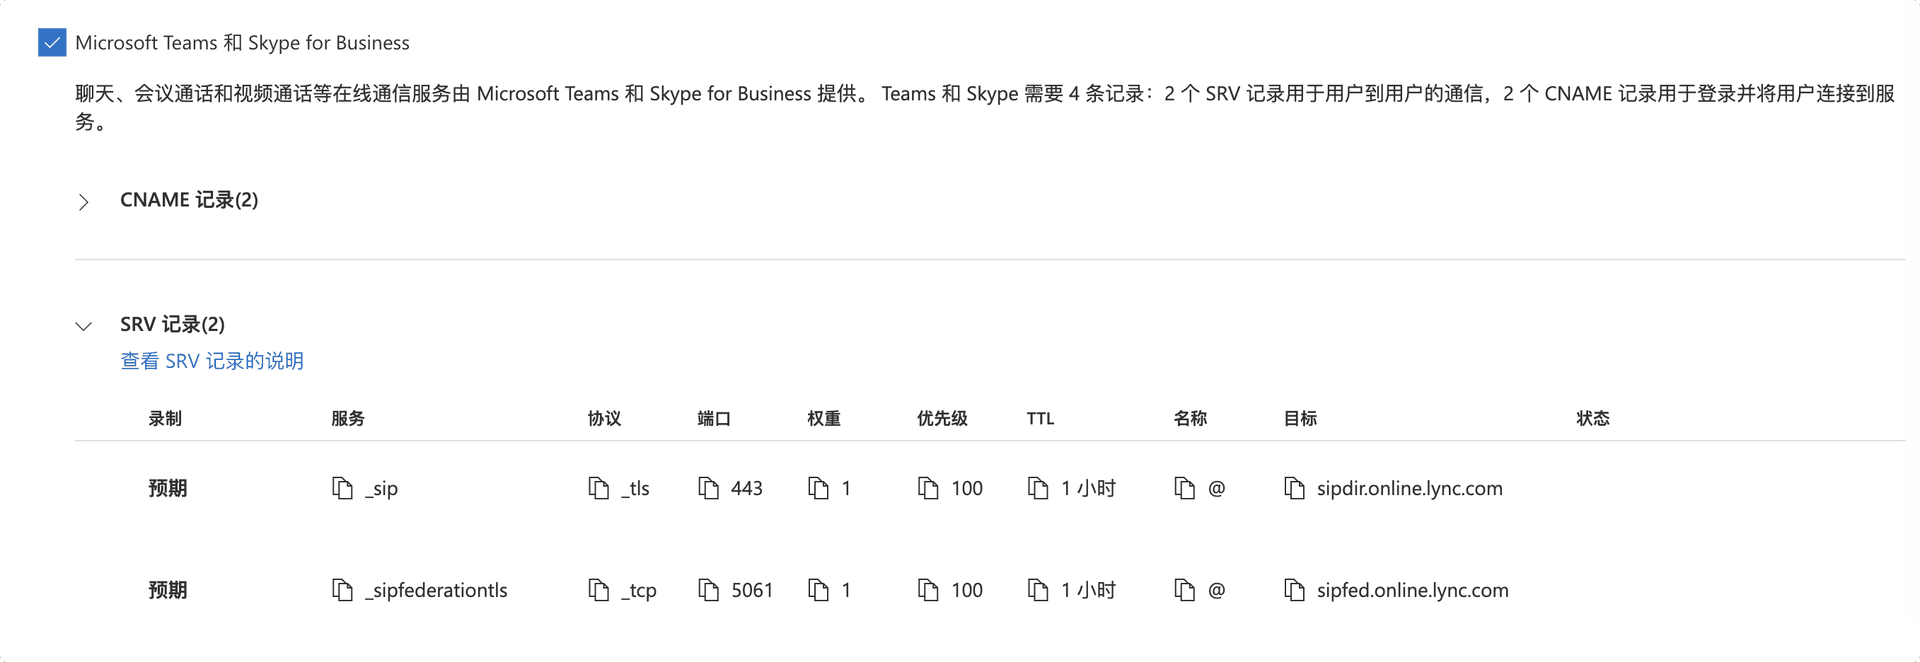Screen dimensions: 1920x662
Task: Copy weight 1 in the _sipfederationtls row
Action: (819, 590)
